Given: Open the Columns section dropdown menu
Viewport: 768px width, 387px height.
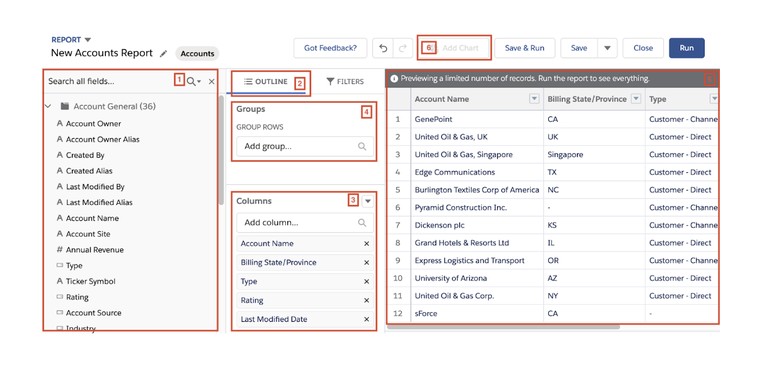Looking at the screenshot, I should point(367,201).
